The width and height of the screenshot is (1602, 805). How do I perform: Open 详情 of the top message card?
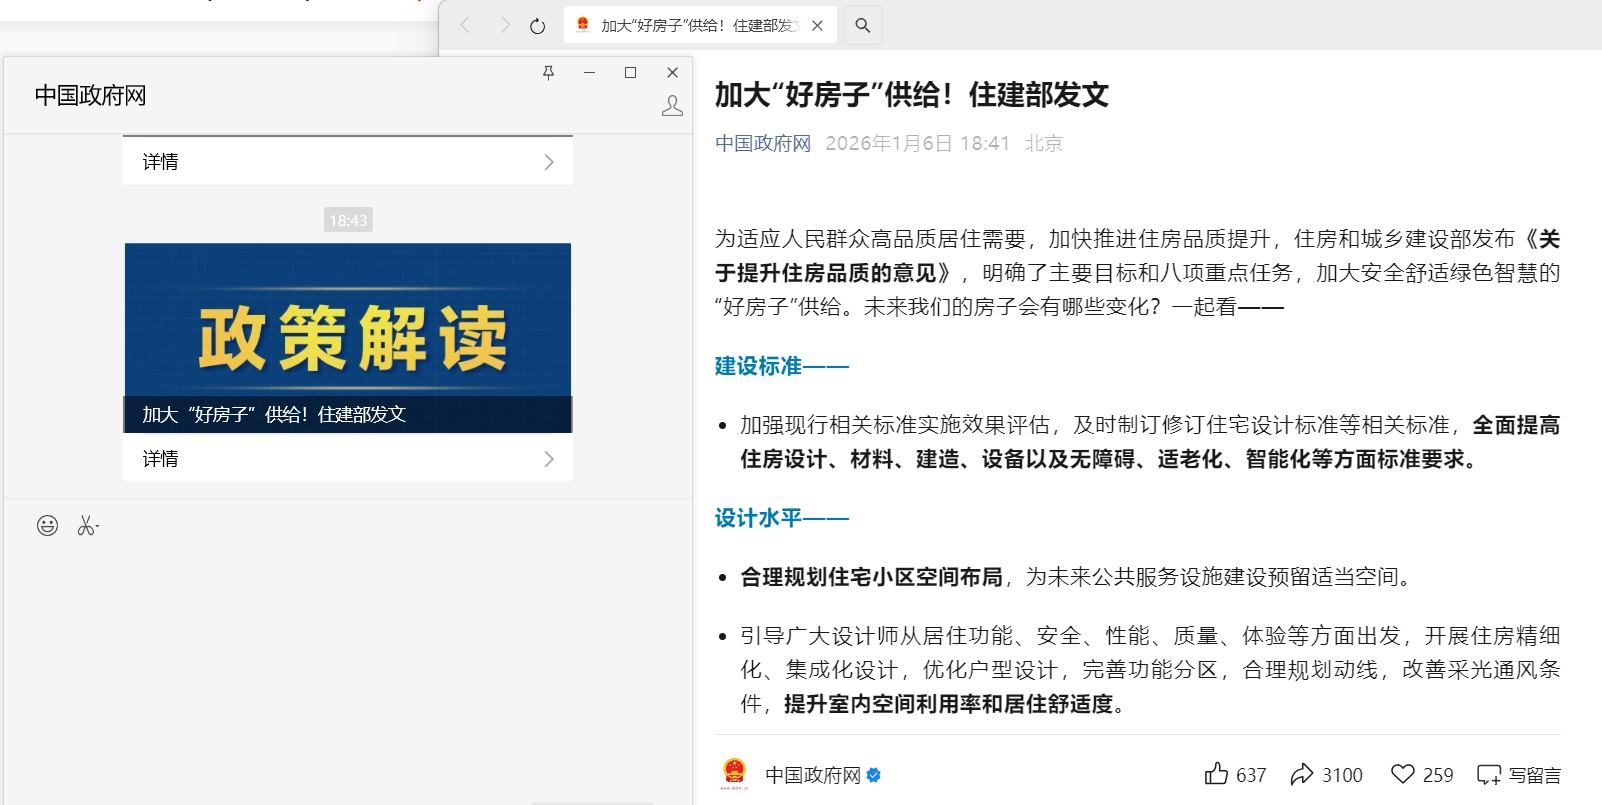pos(348,162)
